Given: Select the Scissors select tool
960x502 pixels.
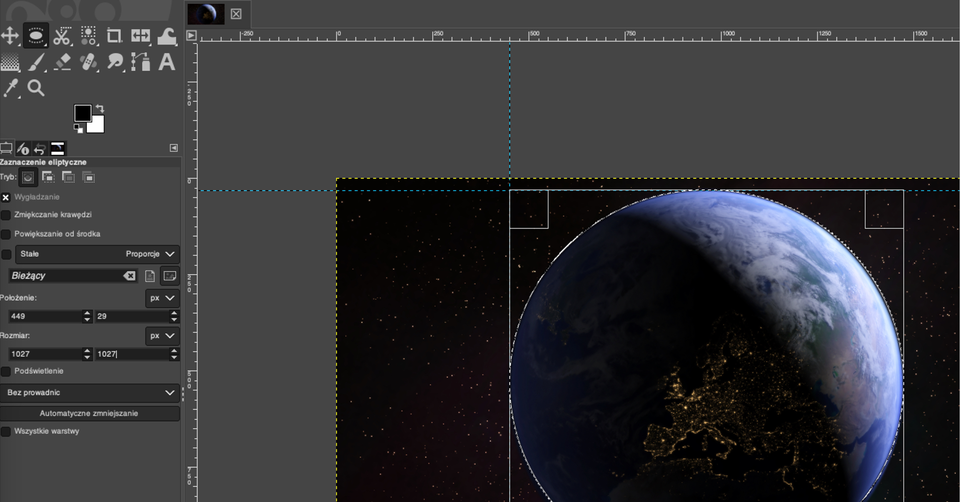Looking at the screenshot, I should pos(62,36).
